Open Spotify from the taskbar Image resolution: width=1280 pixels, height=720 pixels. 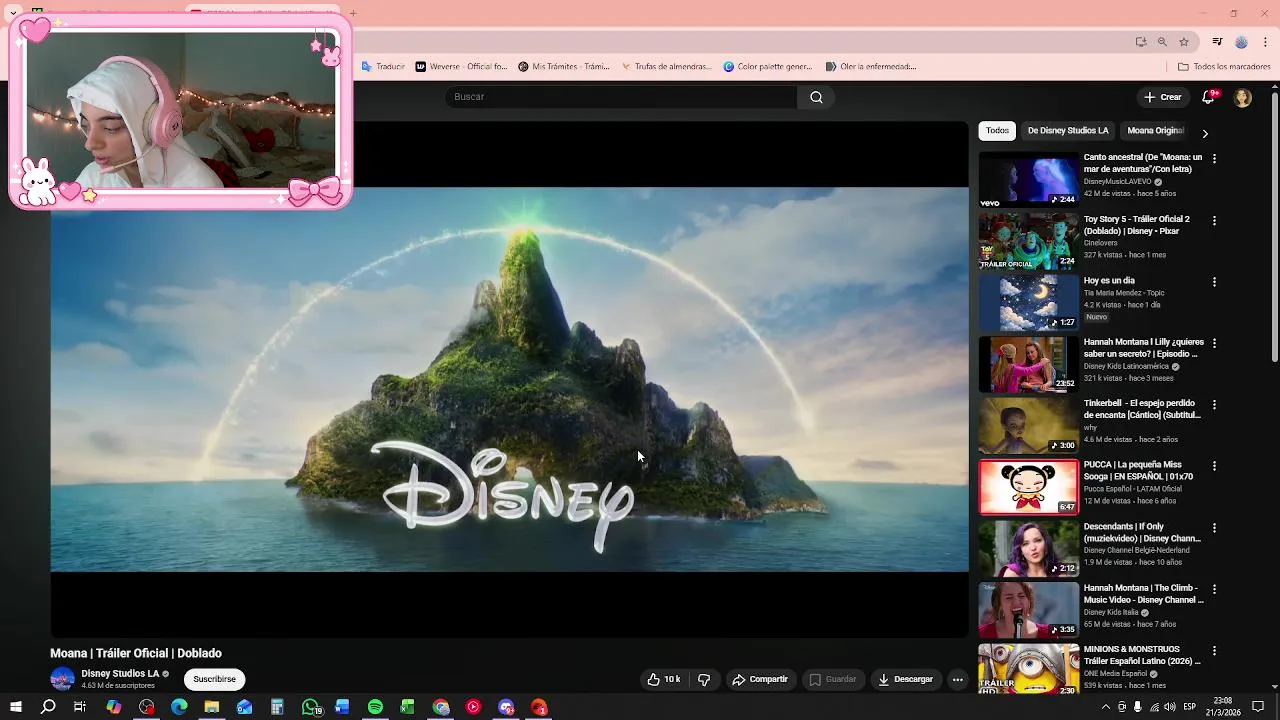pyautogui.click(x=375, y=707)
